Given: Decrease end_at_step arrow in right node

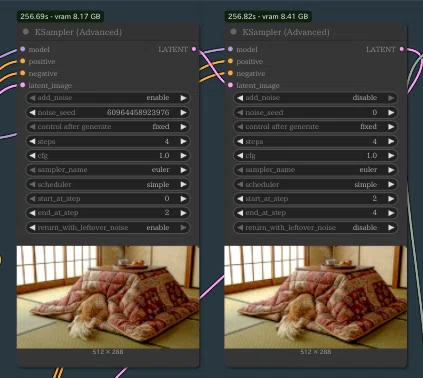Looking at the screenshot, I should [240, 213].
